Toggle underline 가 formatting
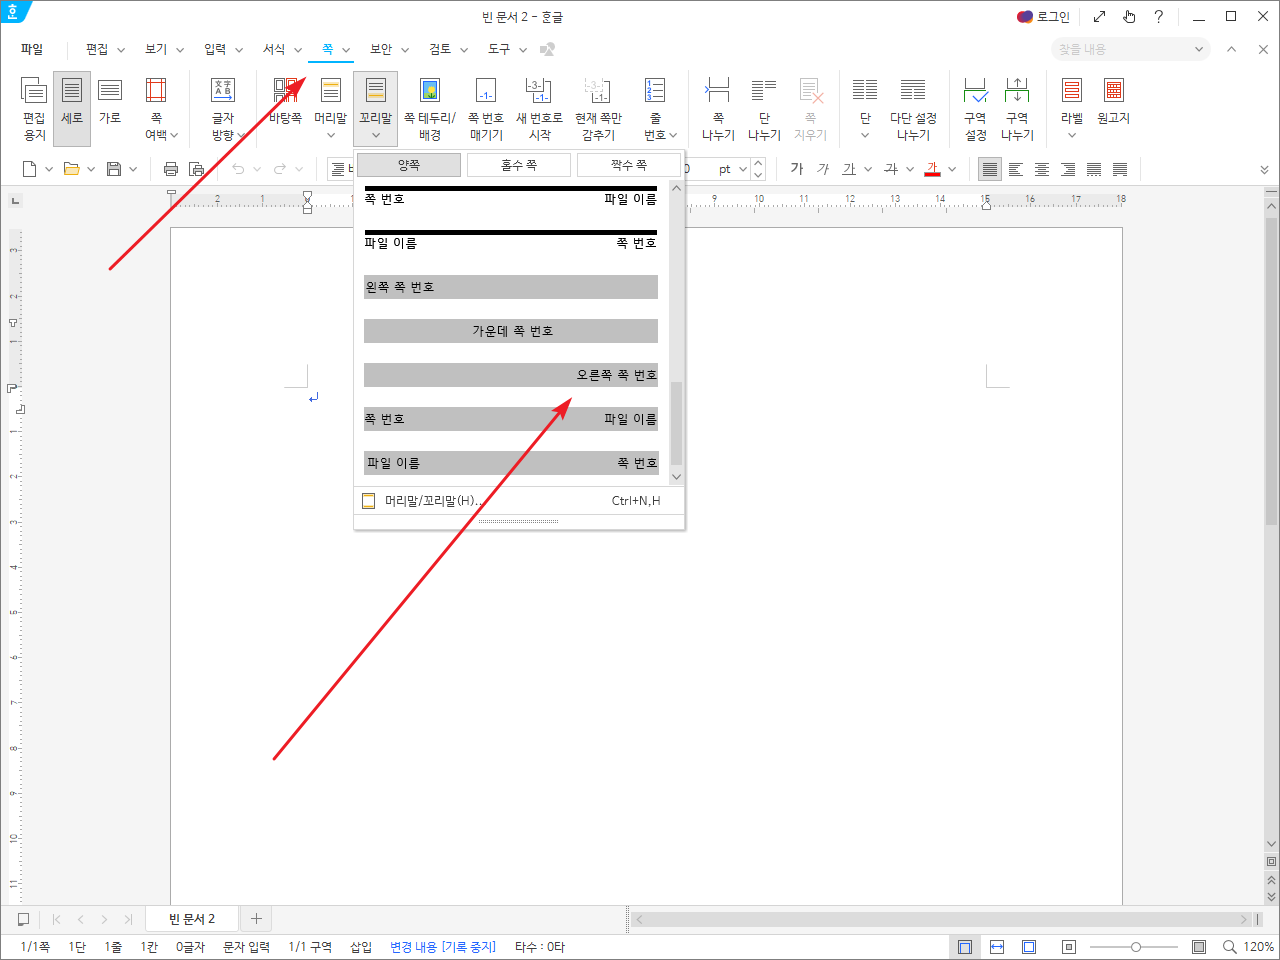1280x960 pixels. (849, 169)
